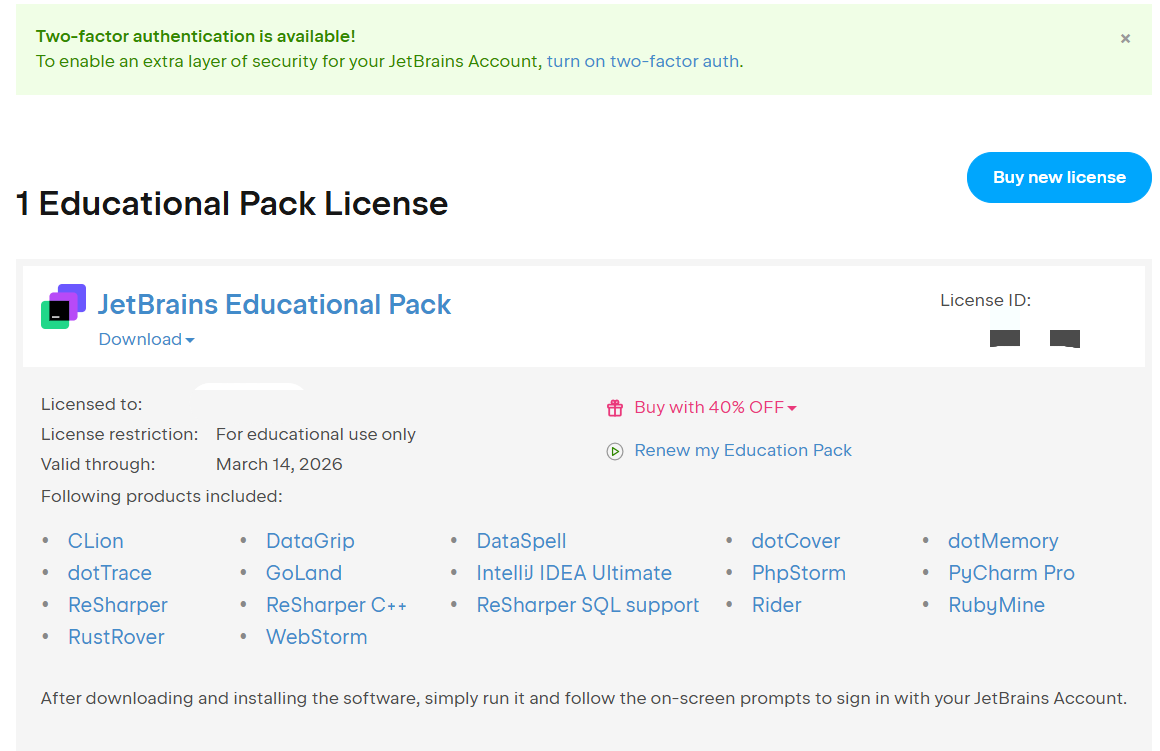Viewport: 1160px width, 751px height.
Task: Open the JetBrains Educational Pack title link
Action: point(274,304)
